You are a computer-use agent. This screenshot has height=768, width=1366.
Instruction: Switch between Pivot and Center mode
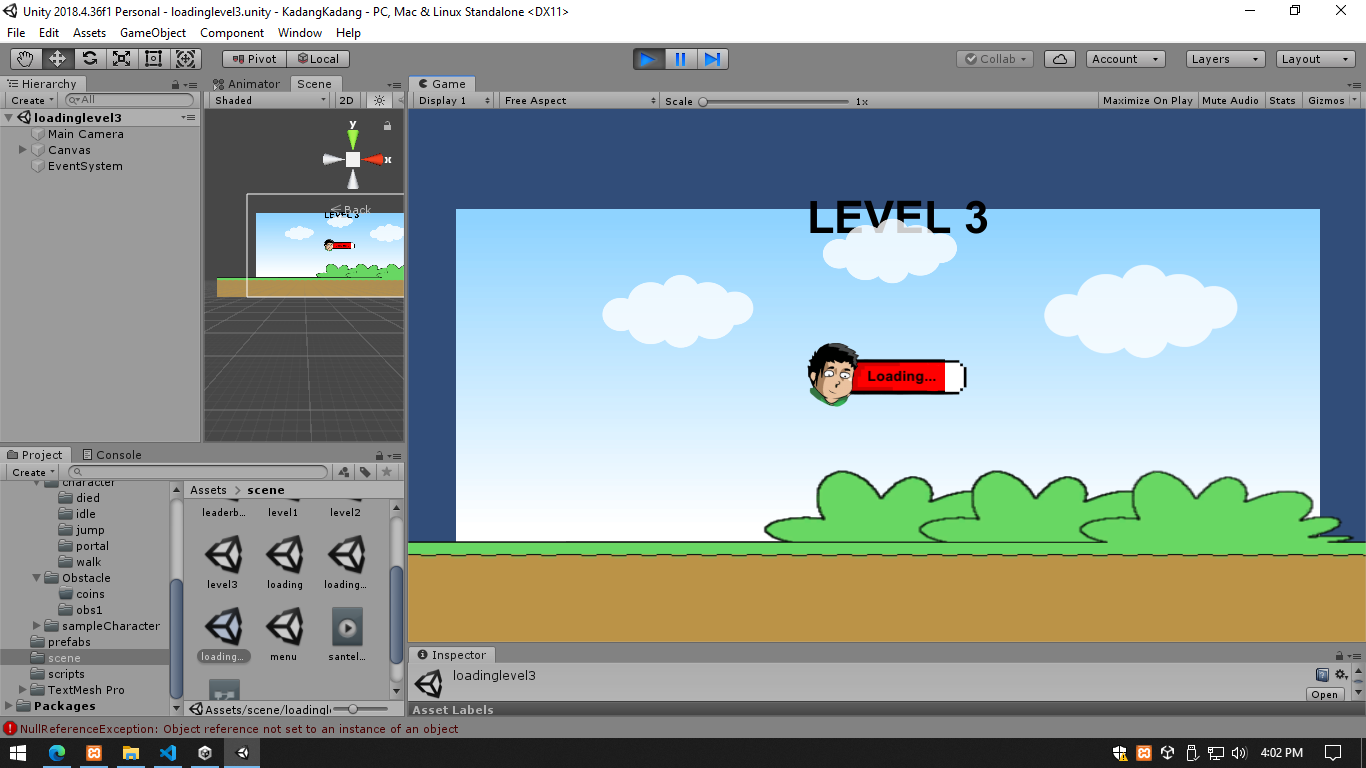pyautogui.click(x=253, y=58)
